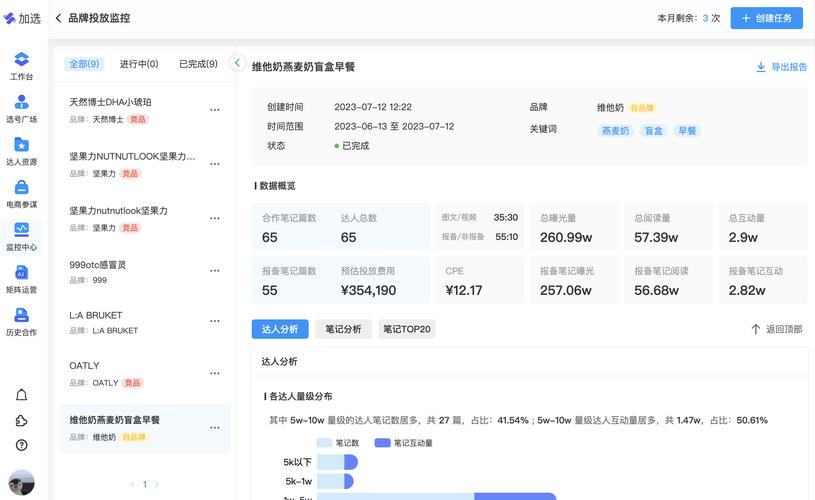Screen dimensions: 815x500
Task: Open more options for OATLY task
Action: [x=214, y=374]
